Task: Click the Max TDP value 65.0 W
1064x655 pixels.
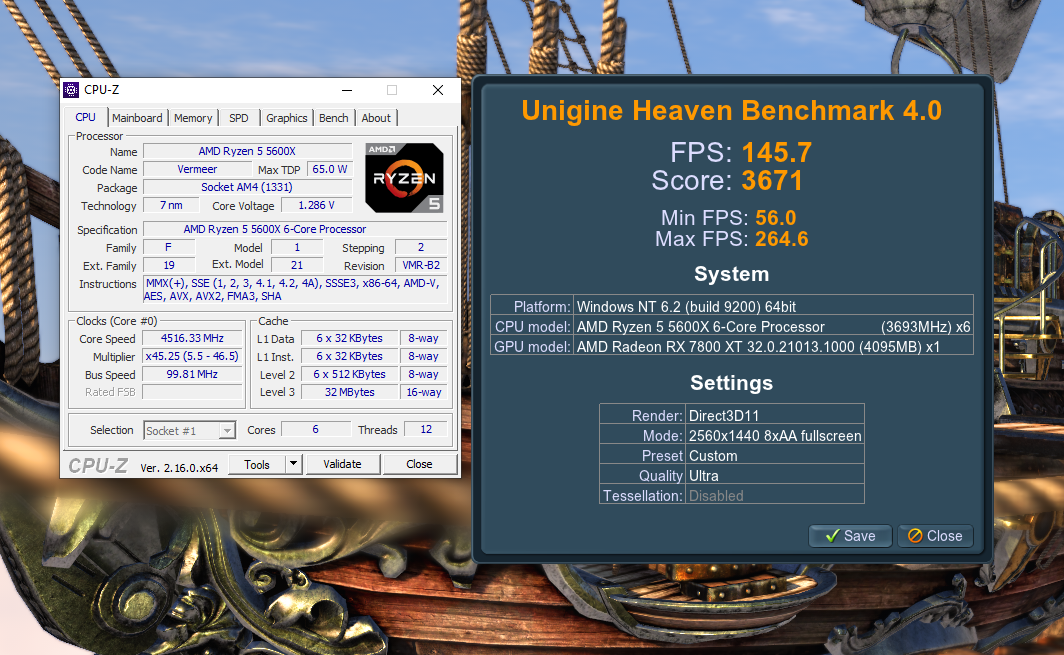Action: [x=330, y=170]
